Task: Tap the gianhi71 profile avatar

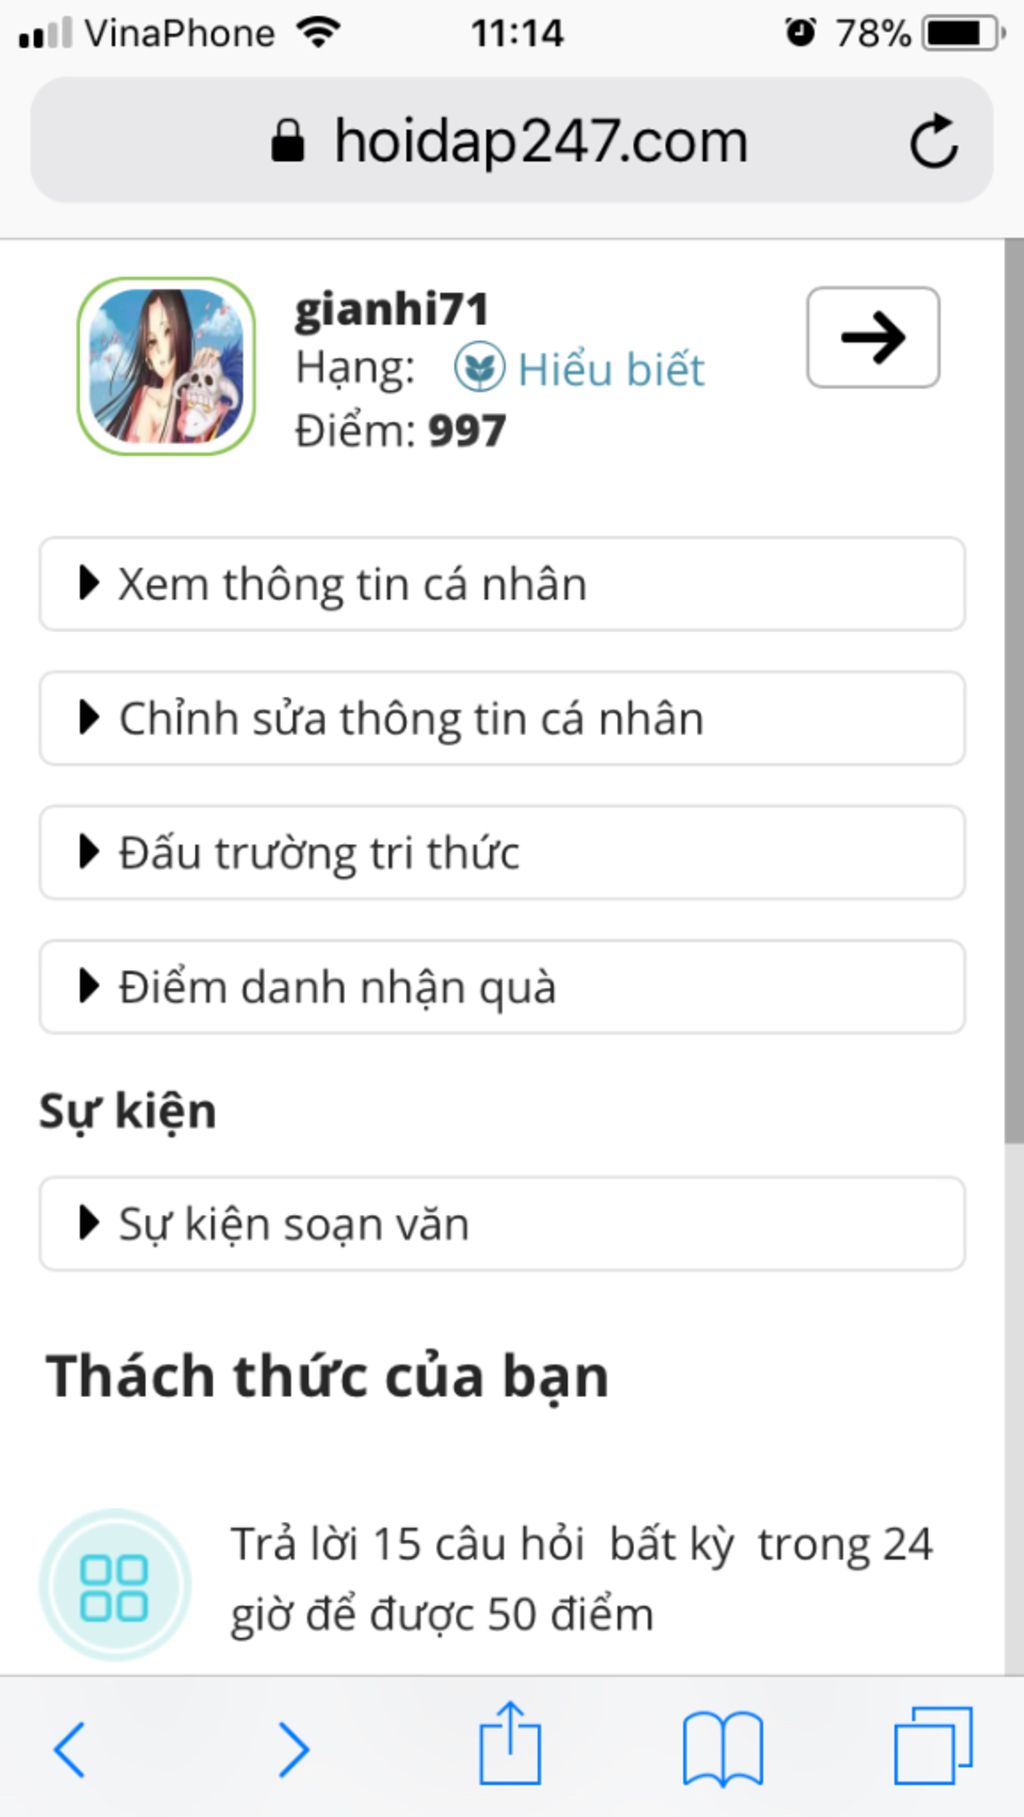Action: [x=166, y=366]
